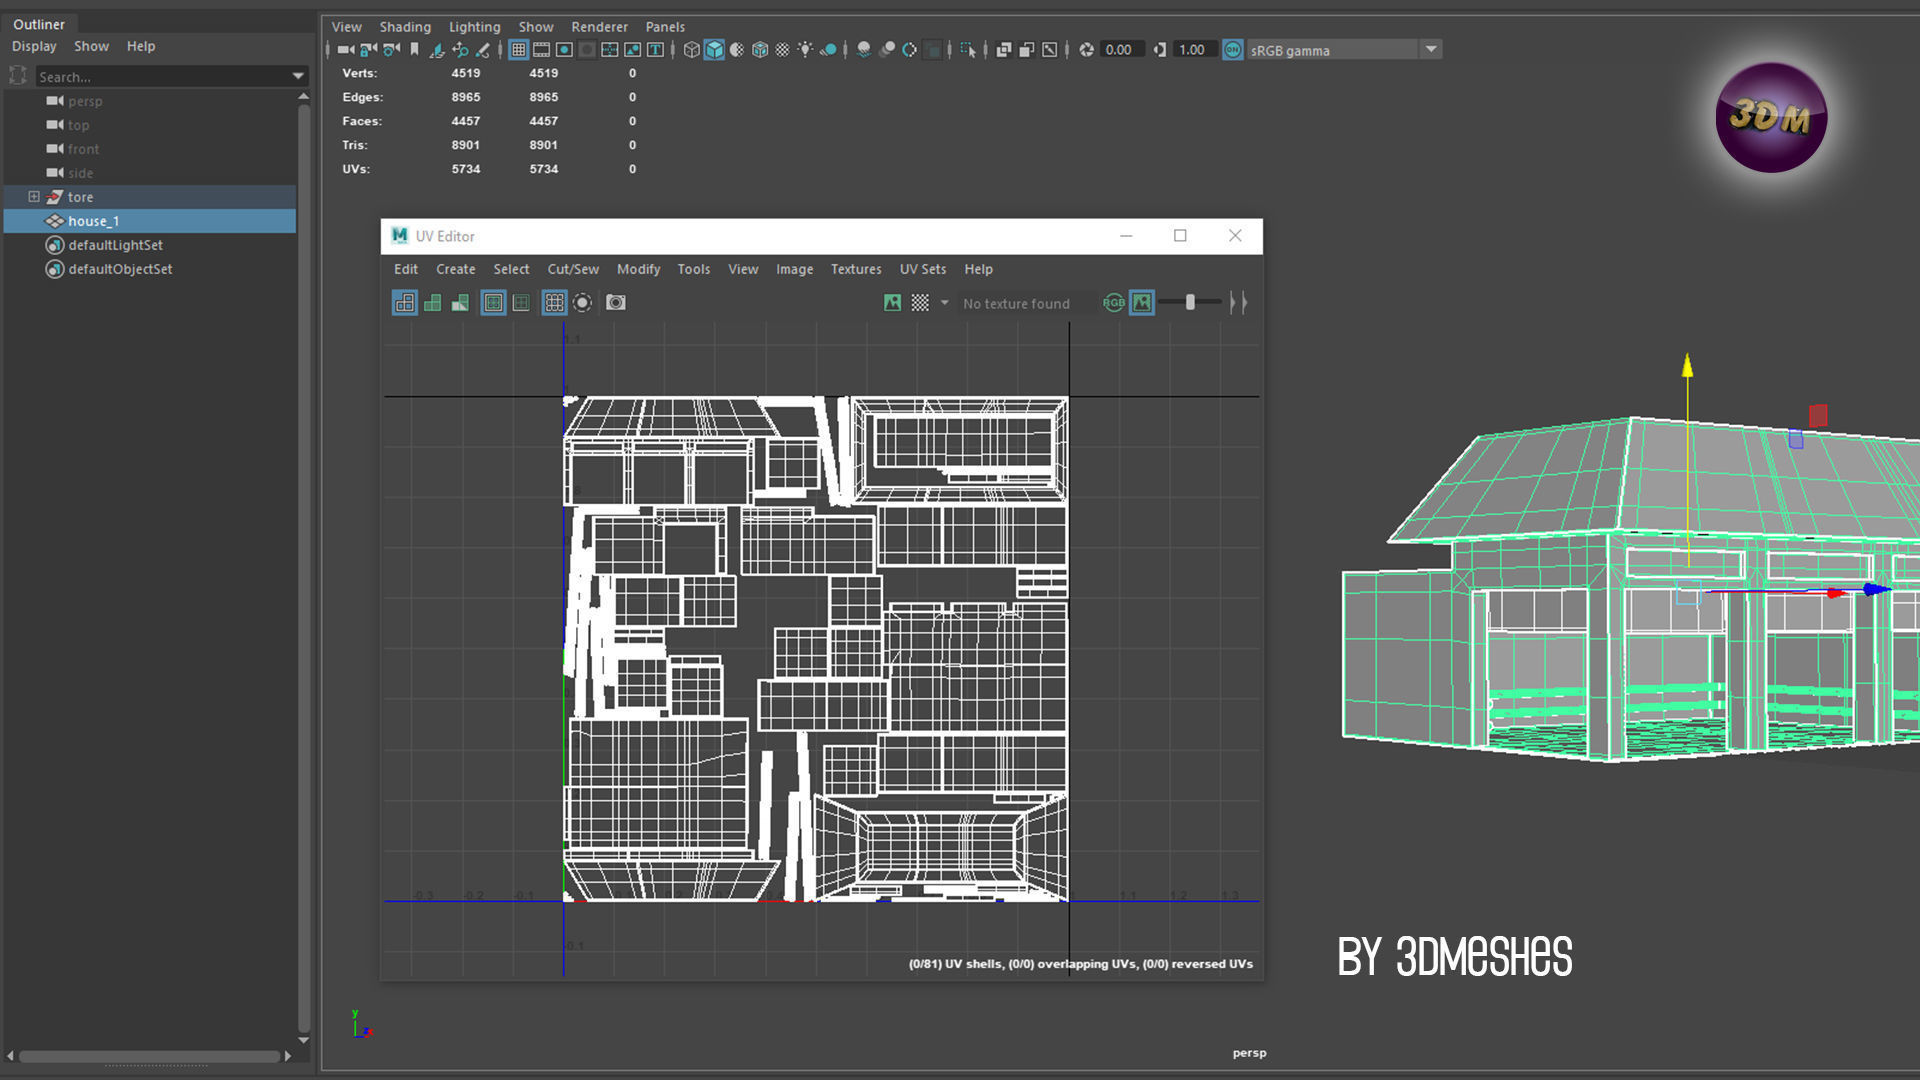
Task: Select defaultLightSet in the Outliner
Action: coord(115,245)
